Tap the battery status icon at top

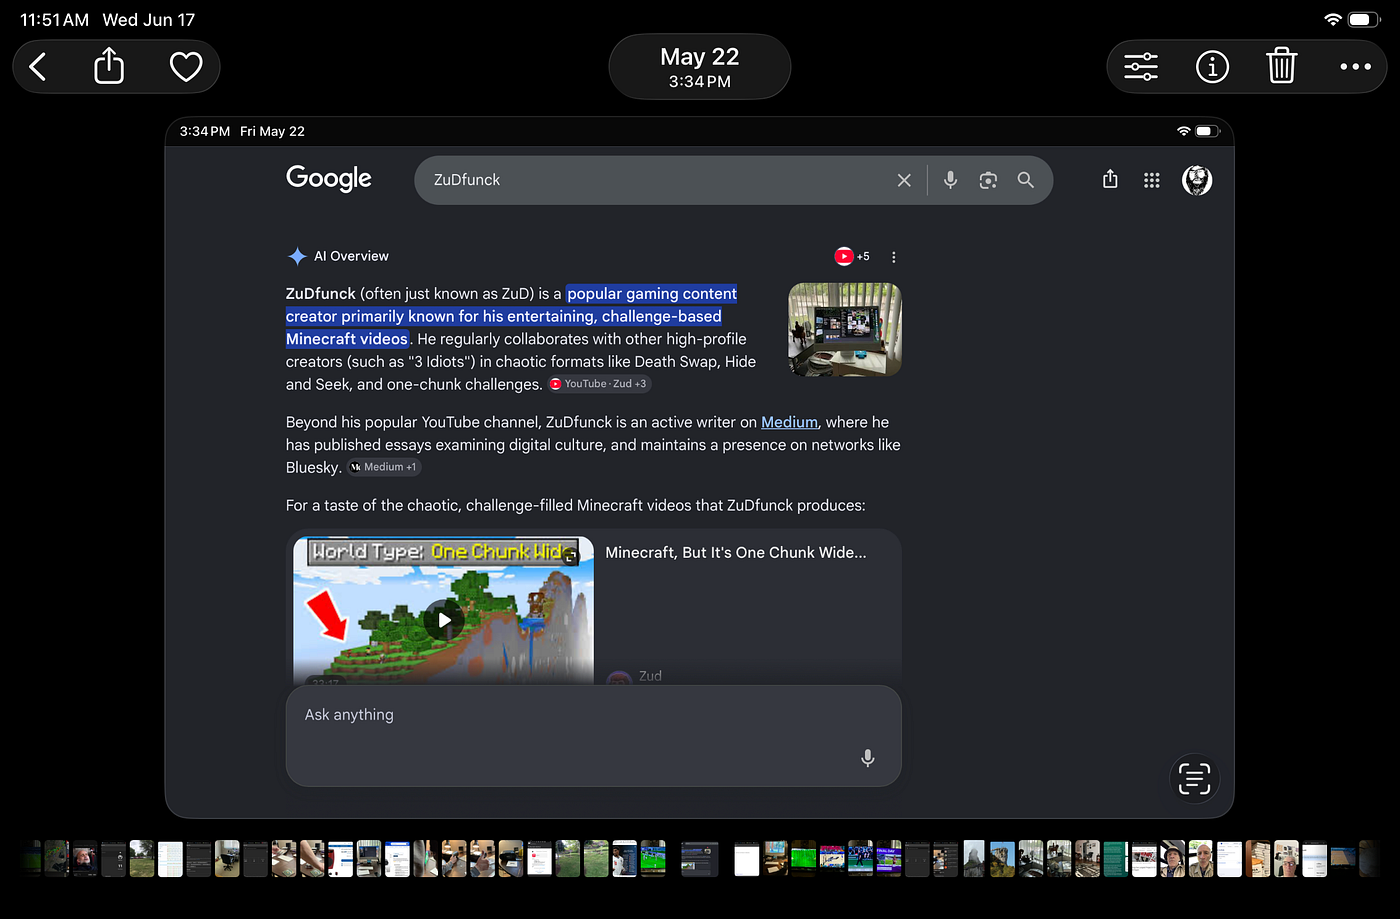[x=1364, y=19]
